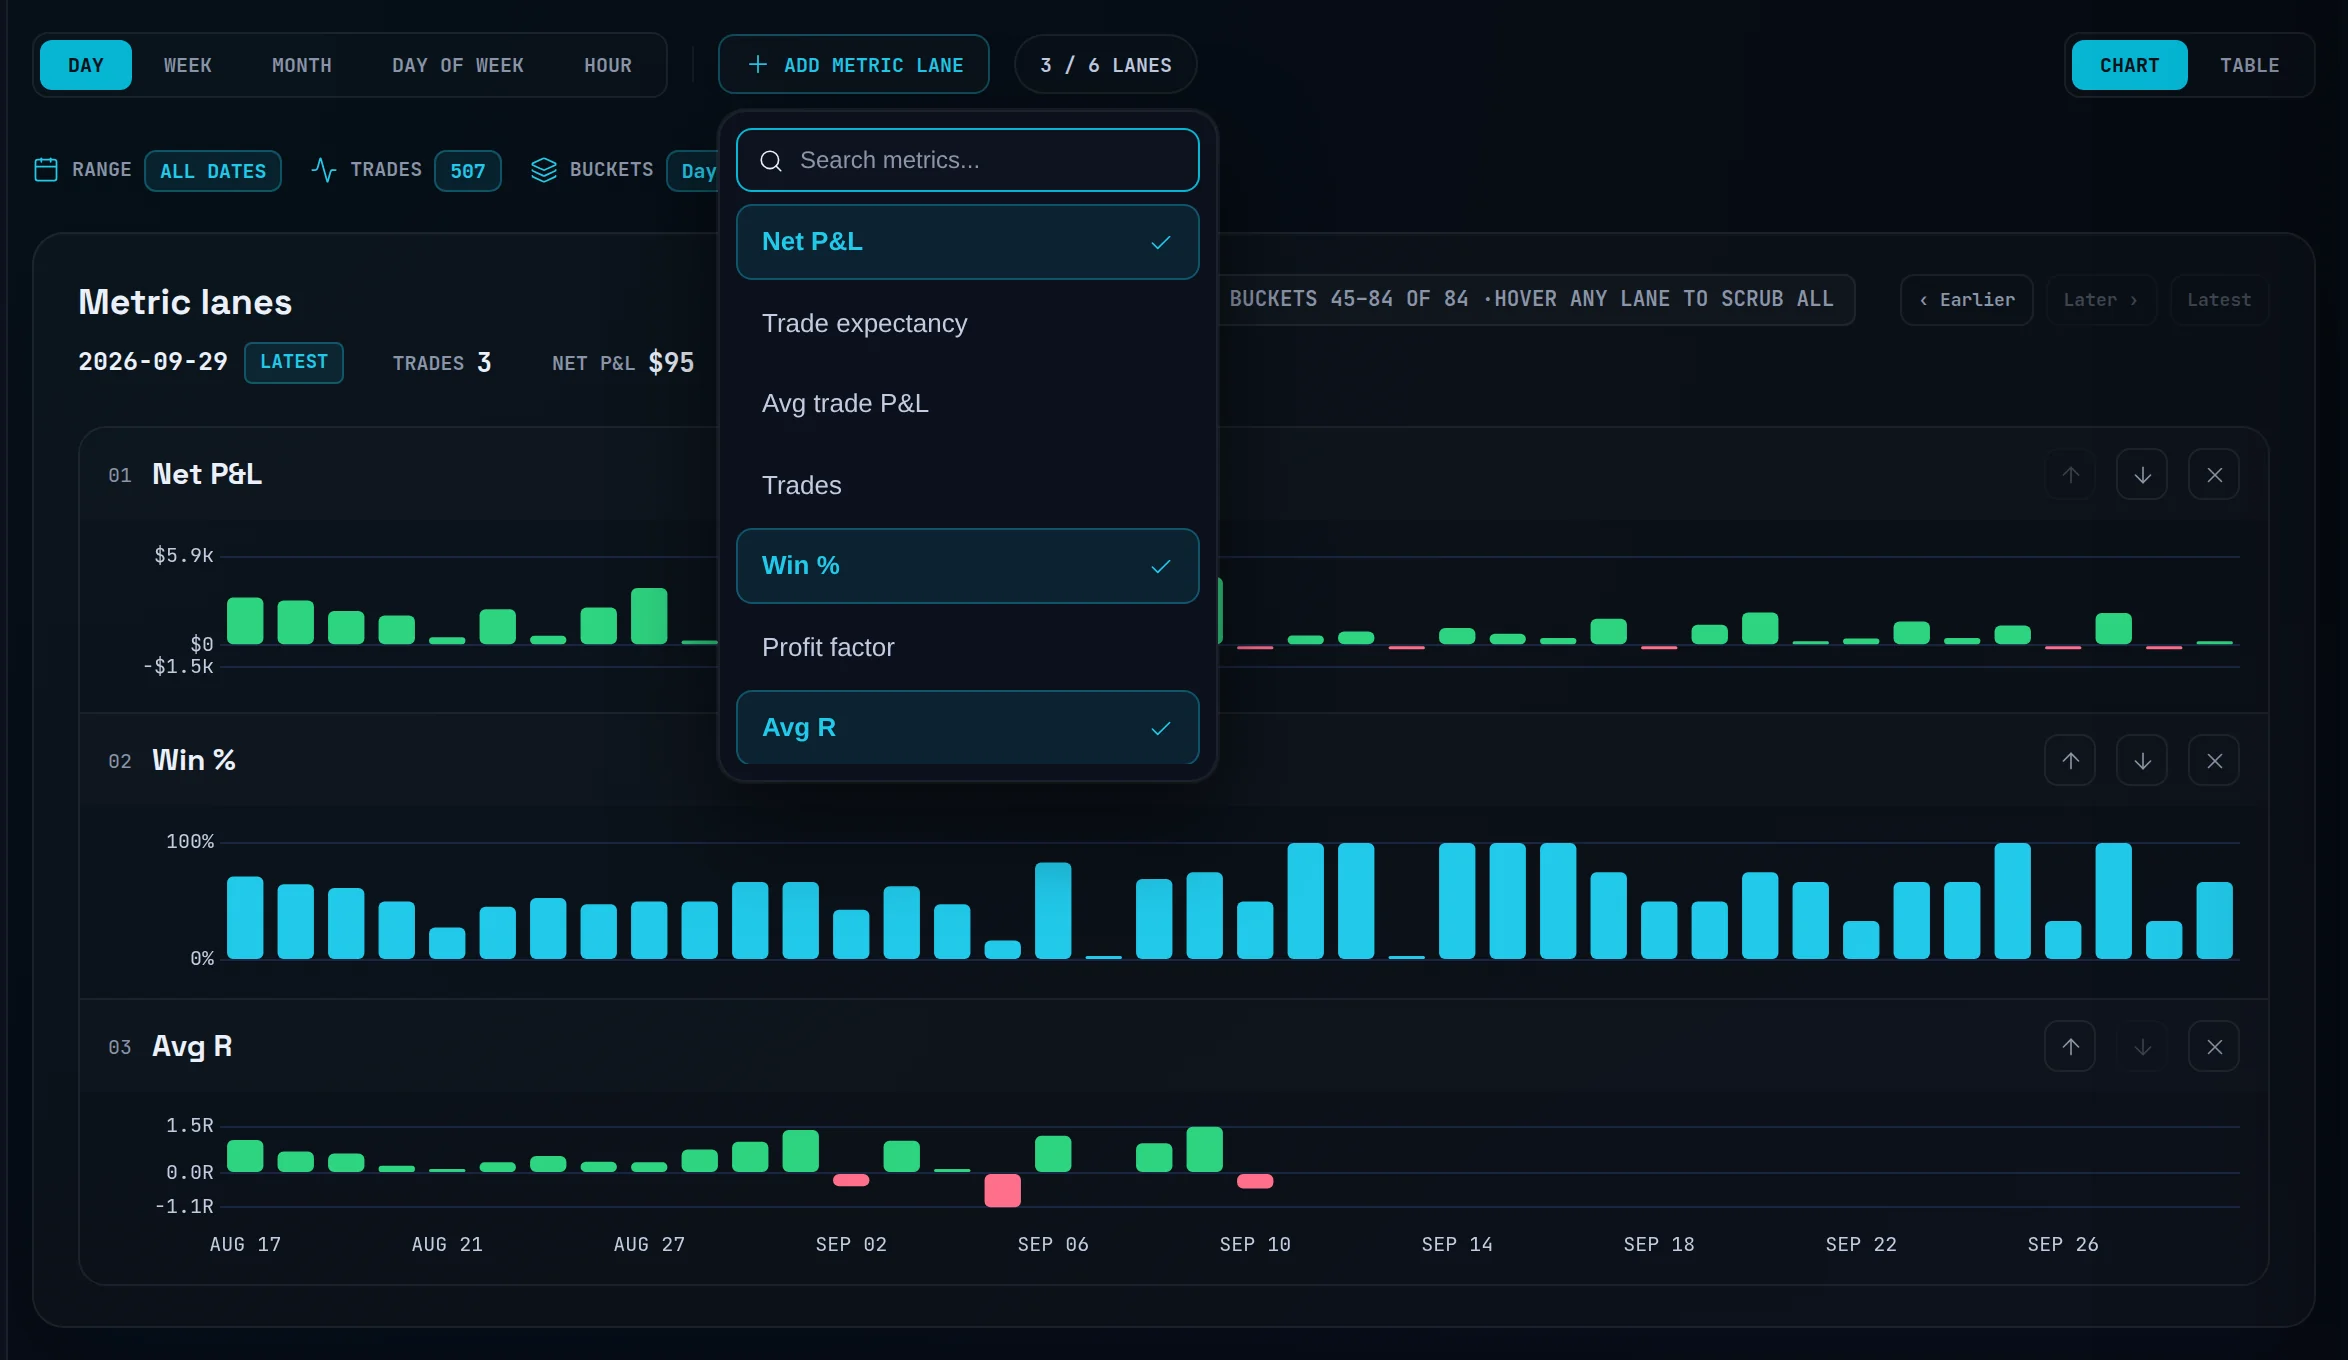
Task: Open Add Metric Lane dropdown
Action: coord(854,65)
